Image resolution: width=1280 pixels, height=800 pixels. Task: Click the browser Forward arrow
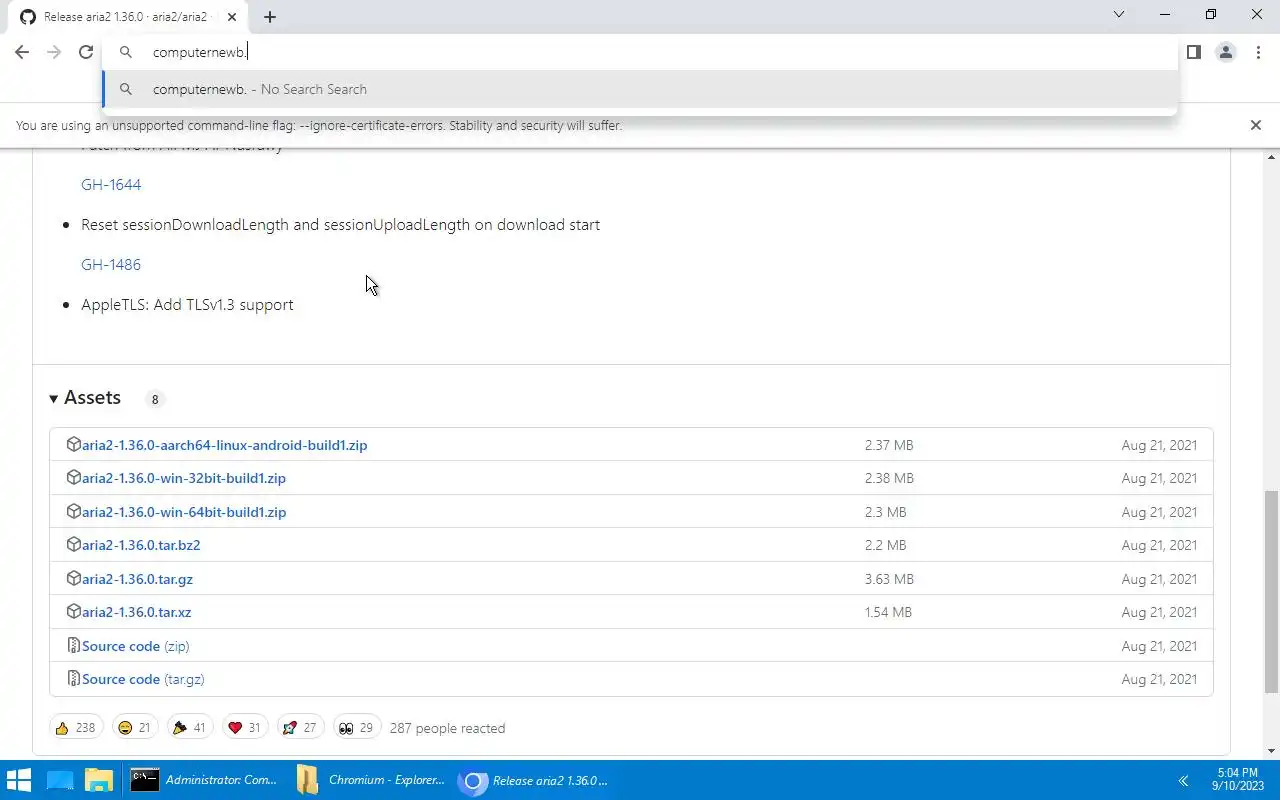pos(54,52)
